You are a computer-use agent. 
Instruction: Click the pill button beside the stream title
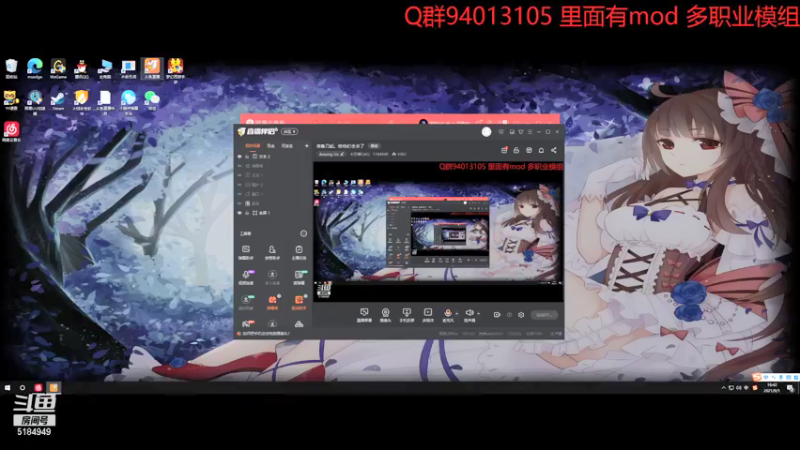[374, 146]
